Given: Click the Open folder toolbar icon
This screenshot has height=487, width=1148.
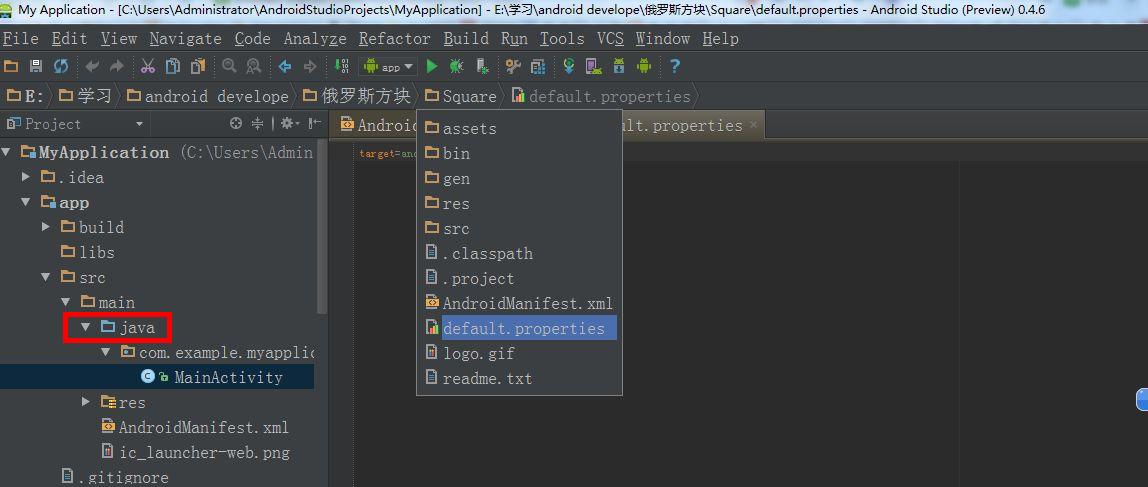Looking at the screenshot, I should point(11,67).
